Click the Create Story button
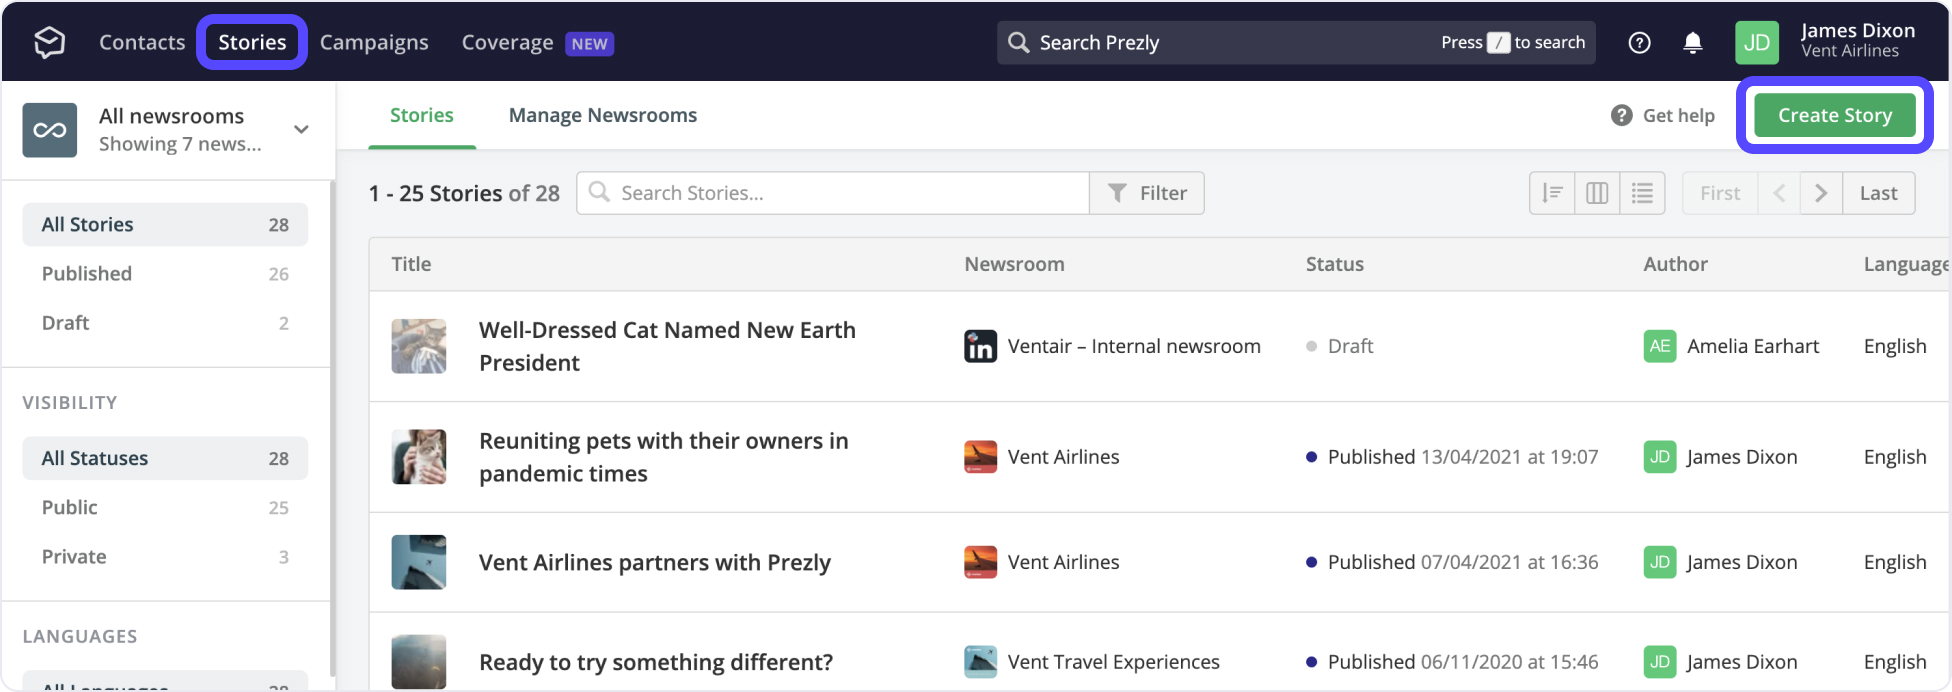This screenshot has width=1952, height=692. click(1835, 115)
